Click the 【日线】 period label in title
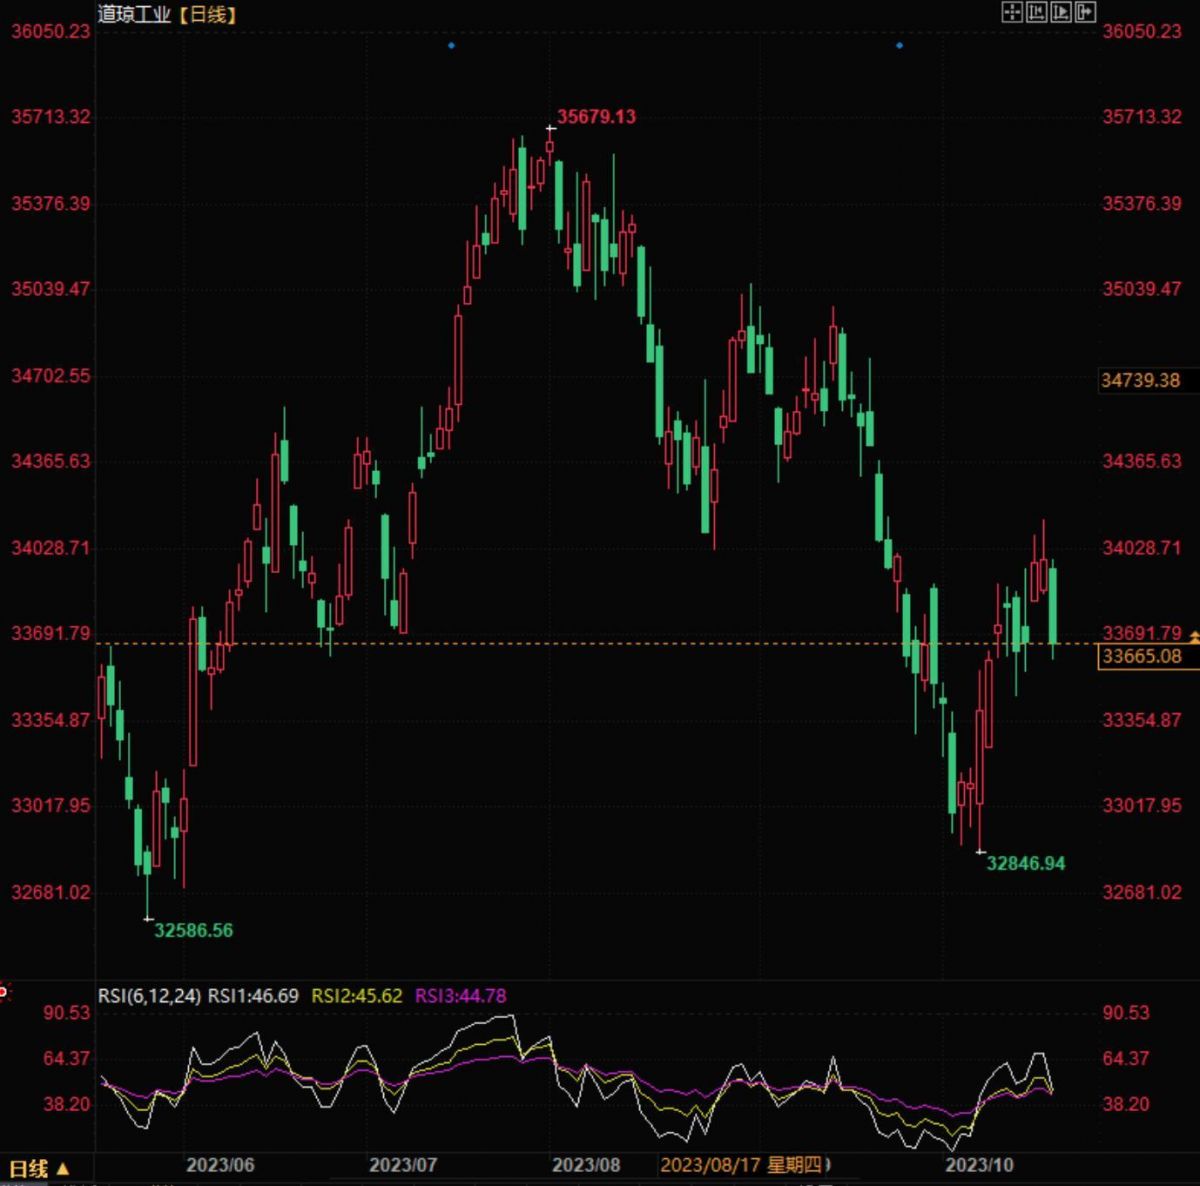Viewport: 1200px width, 1186px height. pyautogui.click(x=207, y=14)
